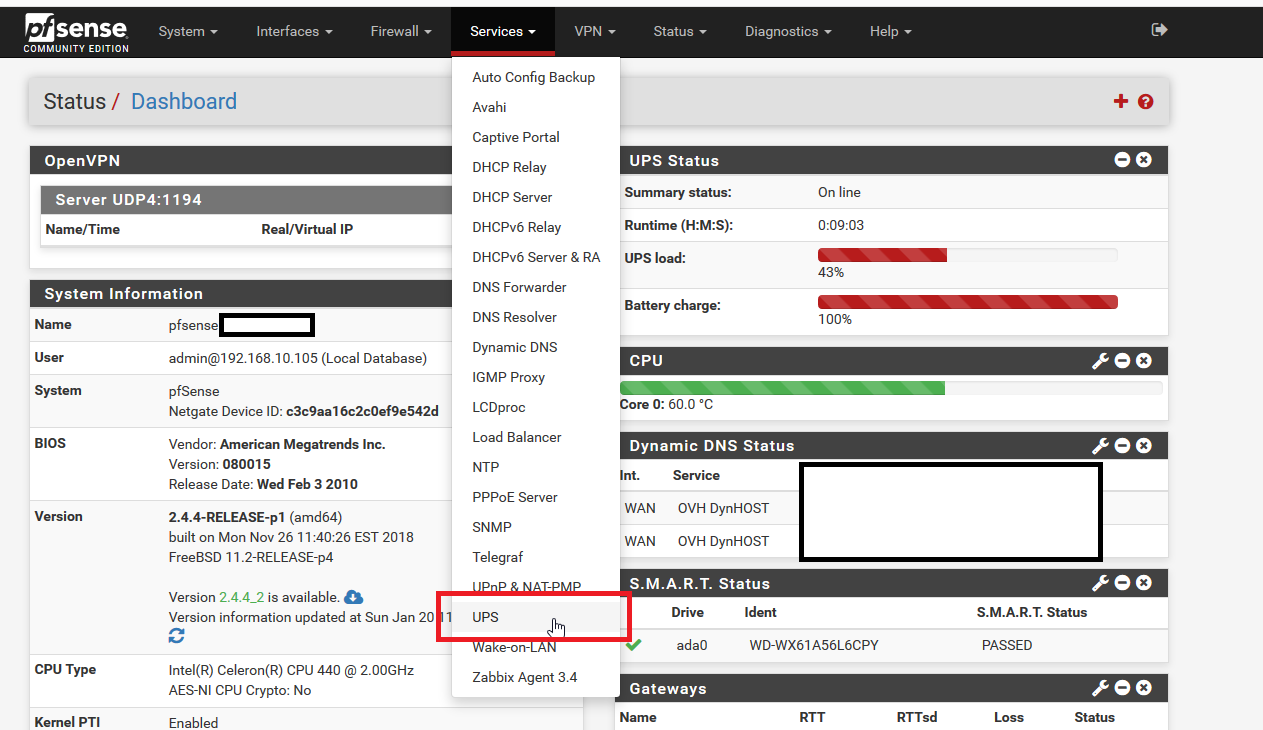Select UPnP & NAT-PMP entry

[536, 587]
